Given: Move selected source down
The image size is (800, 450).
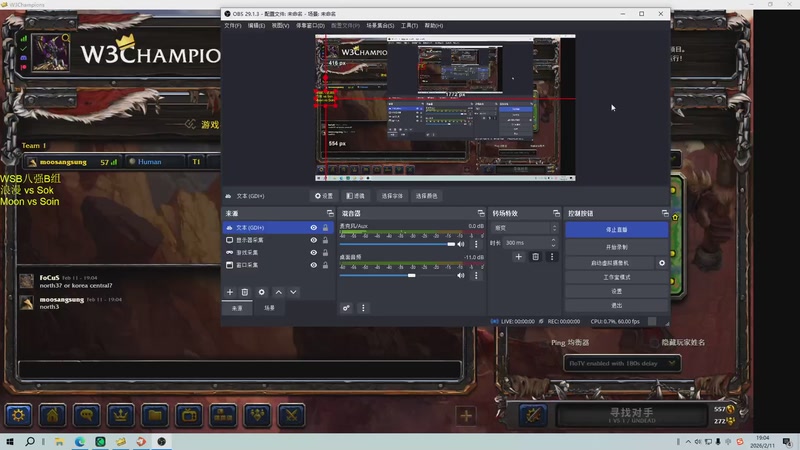Looking at the screenshot, I should 293,292.
